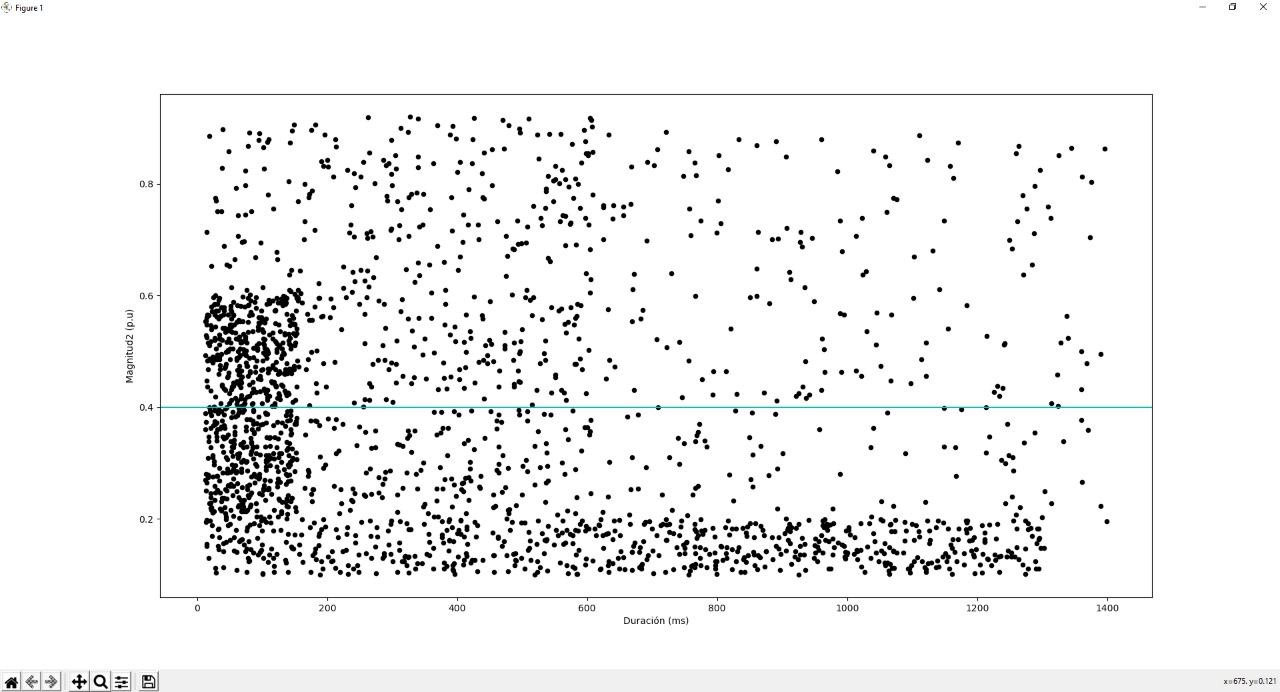Click the x-axis tick label 200
This screenshot has height=692, width=1280.
coord(327,607)
